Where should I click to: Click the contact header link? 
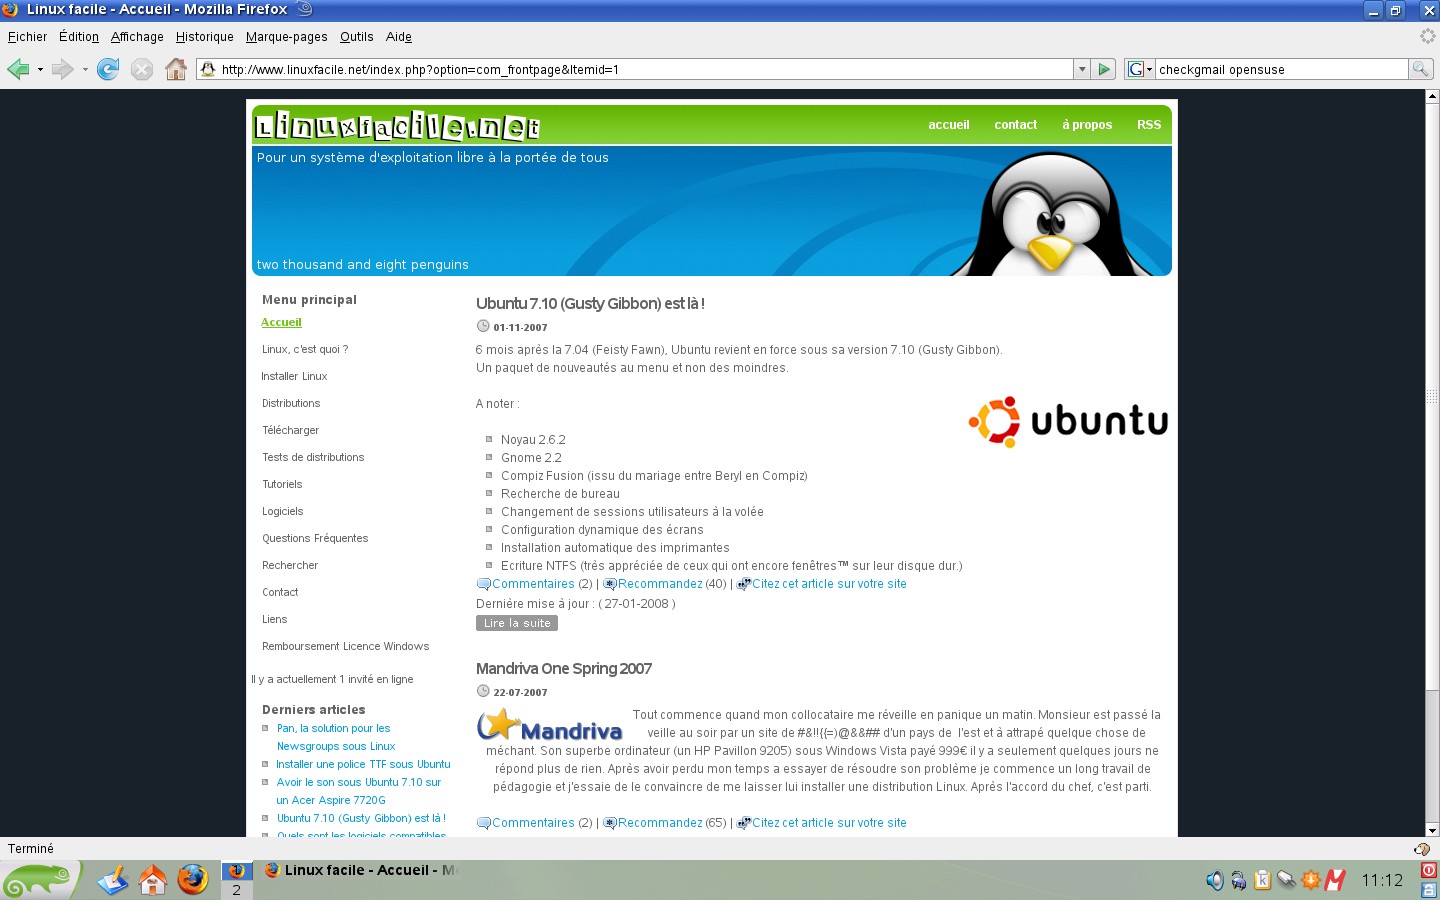pyautogui.click(x=1016, y=125)
